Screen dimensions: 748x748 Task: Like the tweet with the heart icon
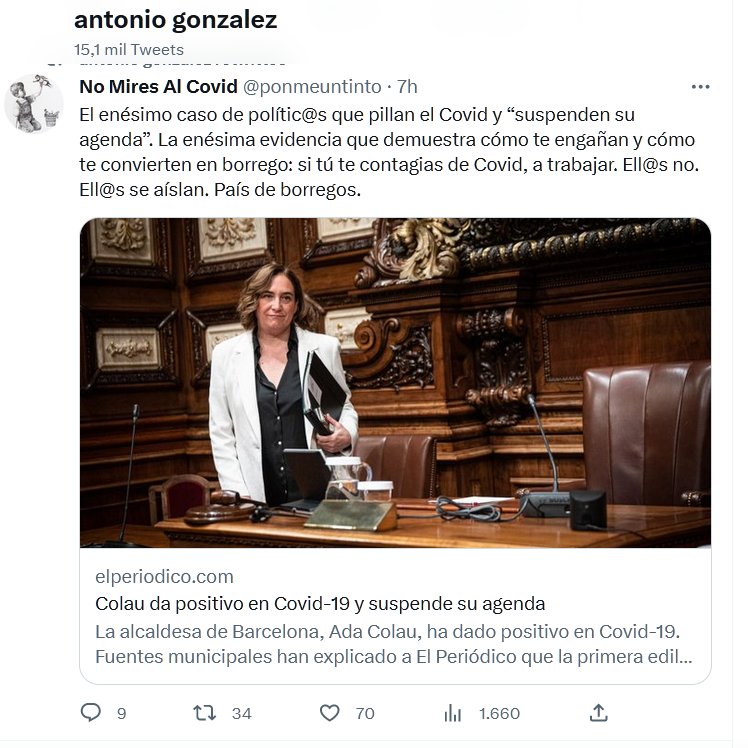329,713
